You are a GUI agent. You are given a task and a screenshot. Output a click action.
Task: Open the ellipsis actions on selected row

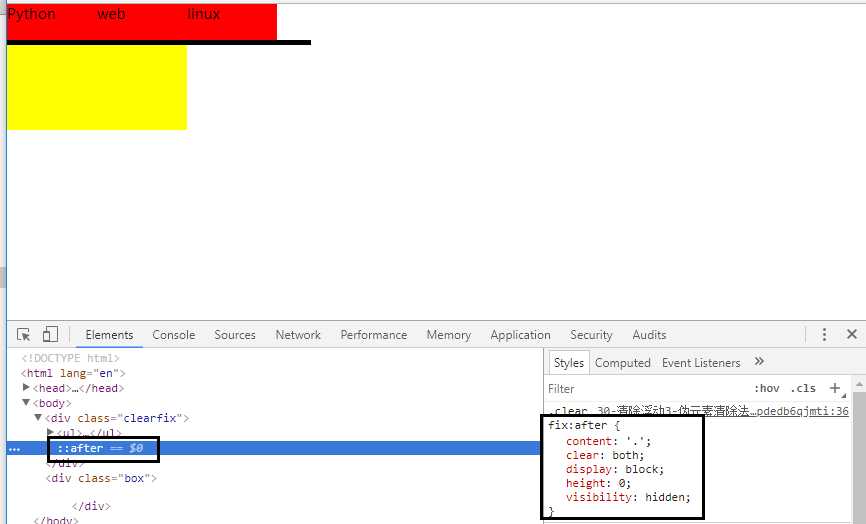coord(14,449)
